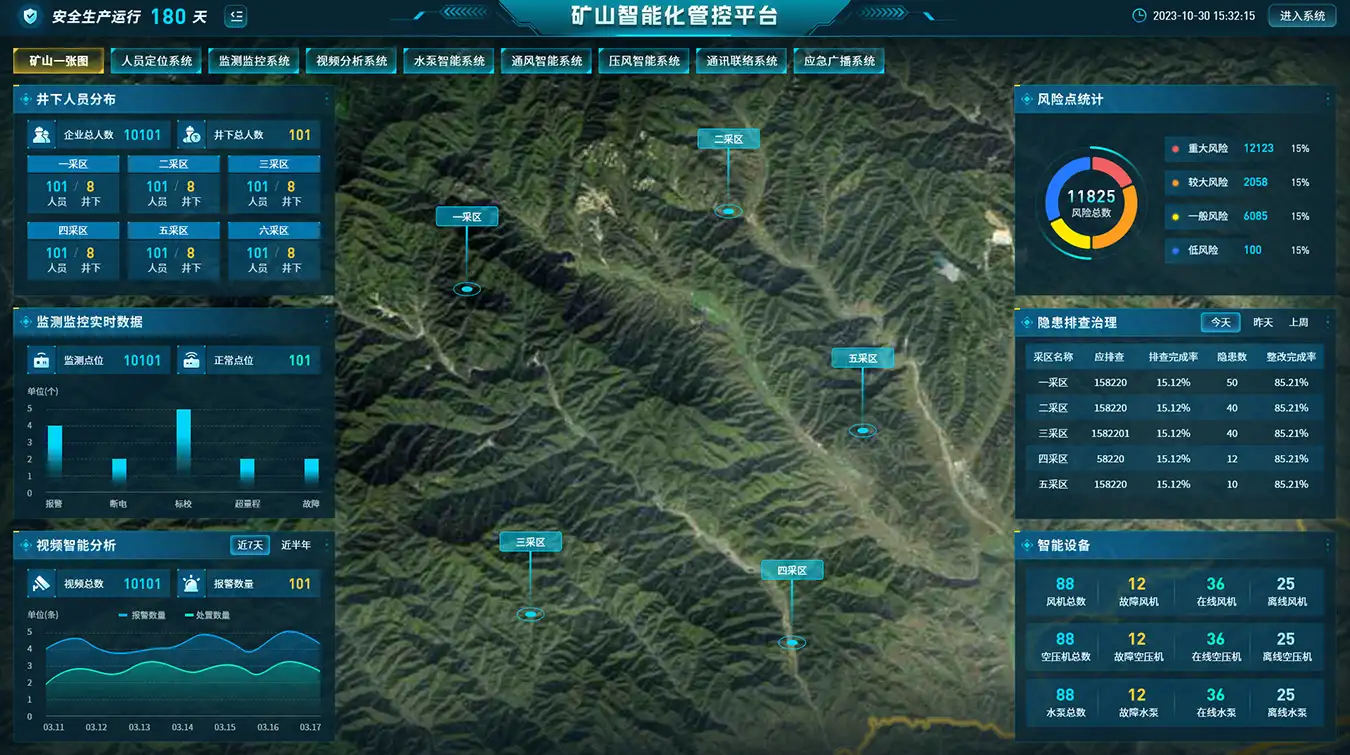Open the 视频智能分析 panel options dots
This screenshot has height=755, width=1350.
pyautogui.click(x=327, y=545)
